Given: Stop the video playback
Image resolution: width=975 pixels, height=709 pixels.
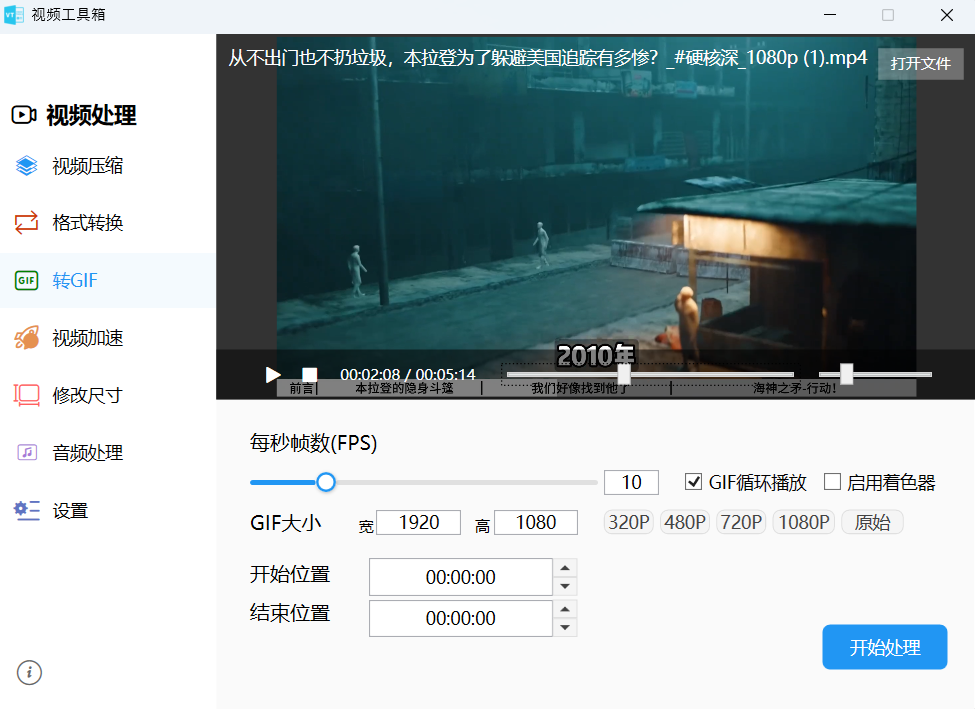Looking at the screenshot, I should pos(310,374).
